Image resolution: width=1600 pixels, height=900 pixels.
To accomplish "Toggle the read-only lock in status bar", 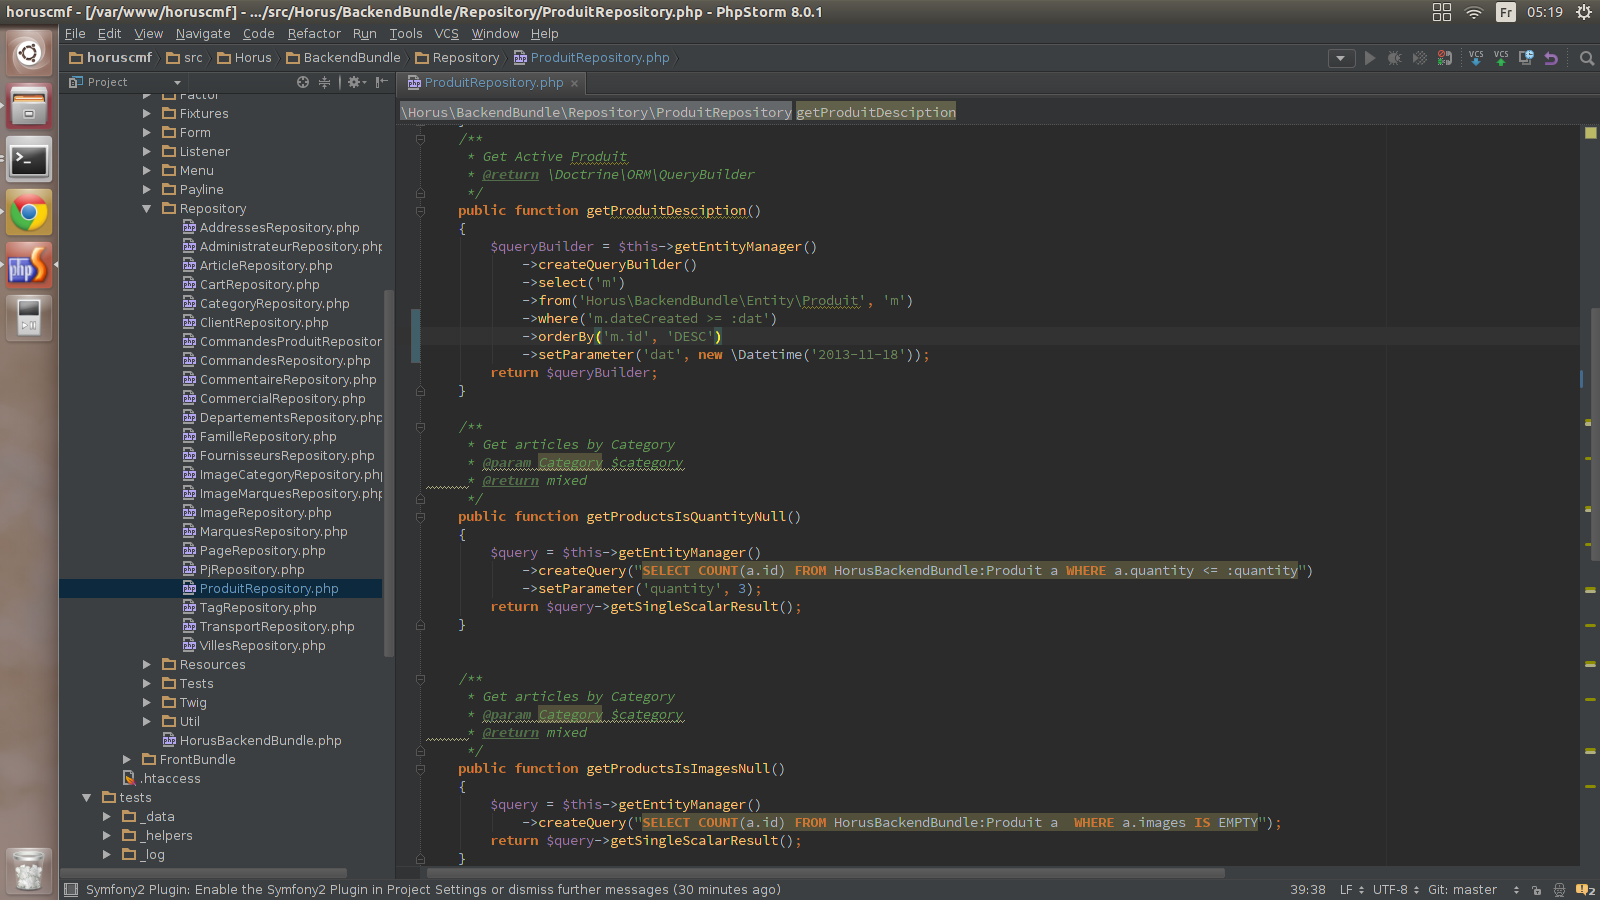I will pos(1536,890).
